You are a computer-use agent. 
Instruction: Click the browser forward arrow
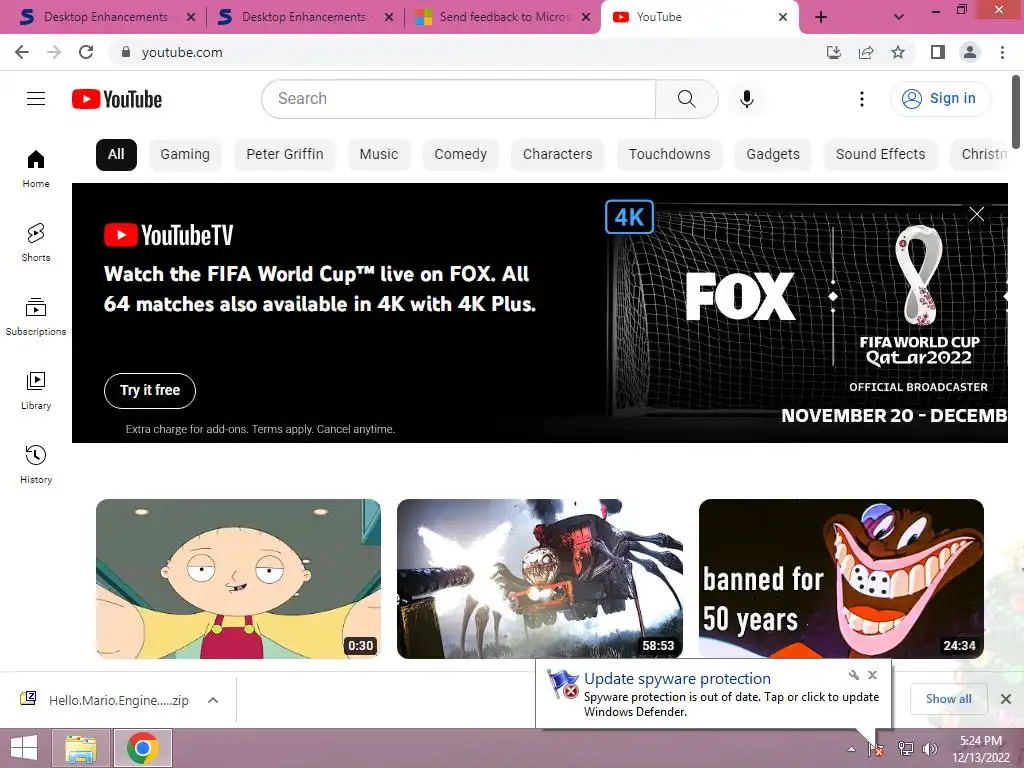pyautogui.click(x=54, y=52)
